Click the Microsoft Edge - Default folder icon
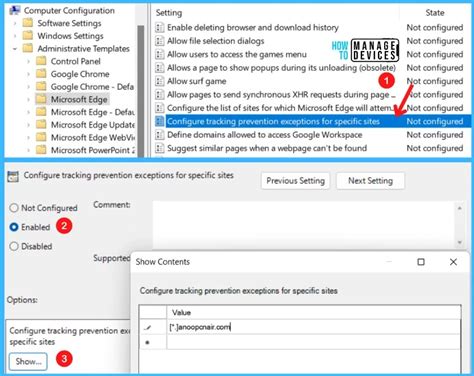The height and width of the screenshot is (376, 474). 41,112
